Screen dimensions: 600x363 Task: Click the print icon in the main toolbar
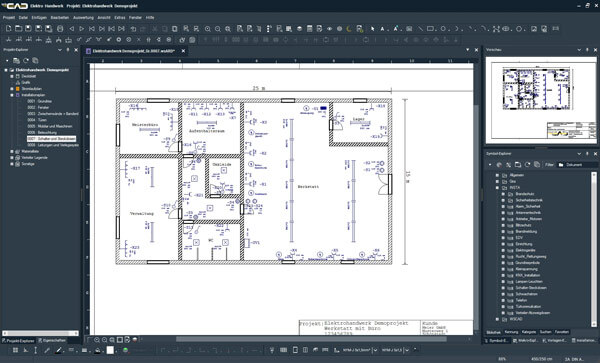[60, 29]
